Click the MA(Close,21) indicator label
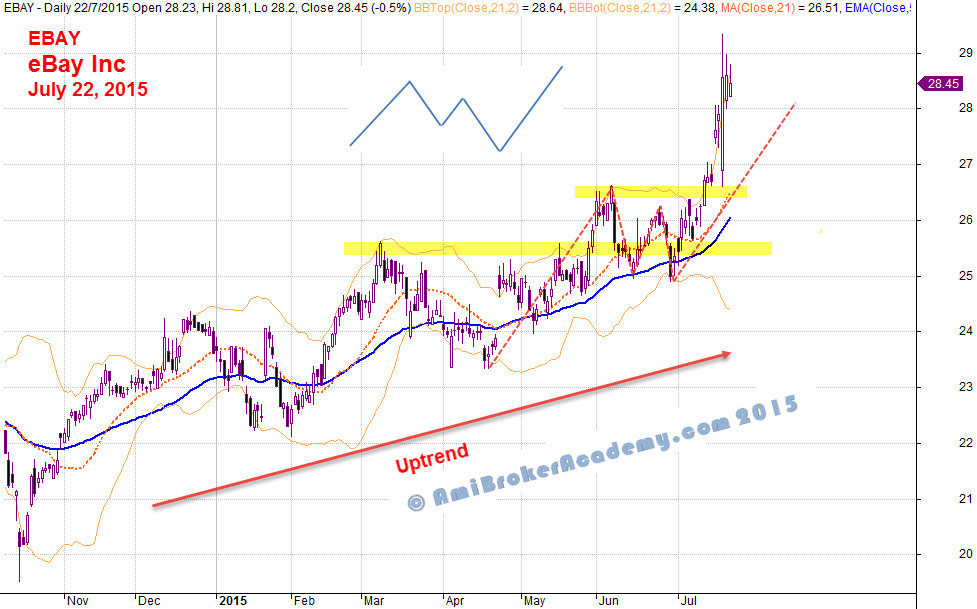This screenshot has width=977, height=609. click(758, 7)
